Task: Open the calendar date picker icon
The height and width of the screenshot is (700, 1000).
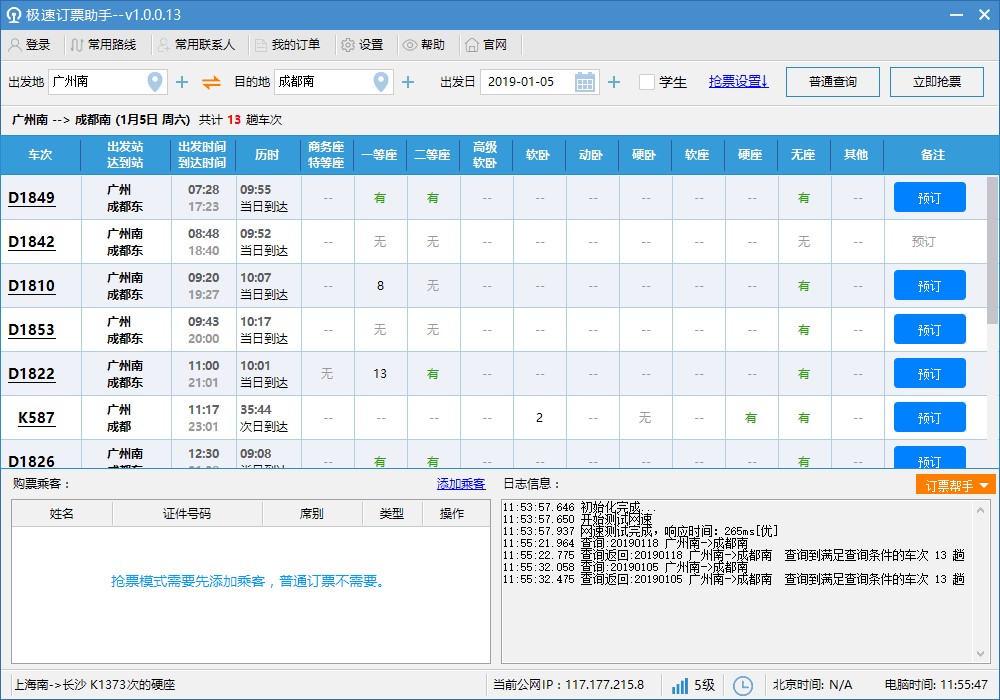Action: pos(585,82)
